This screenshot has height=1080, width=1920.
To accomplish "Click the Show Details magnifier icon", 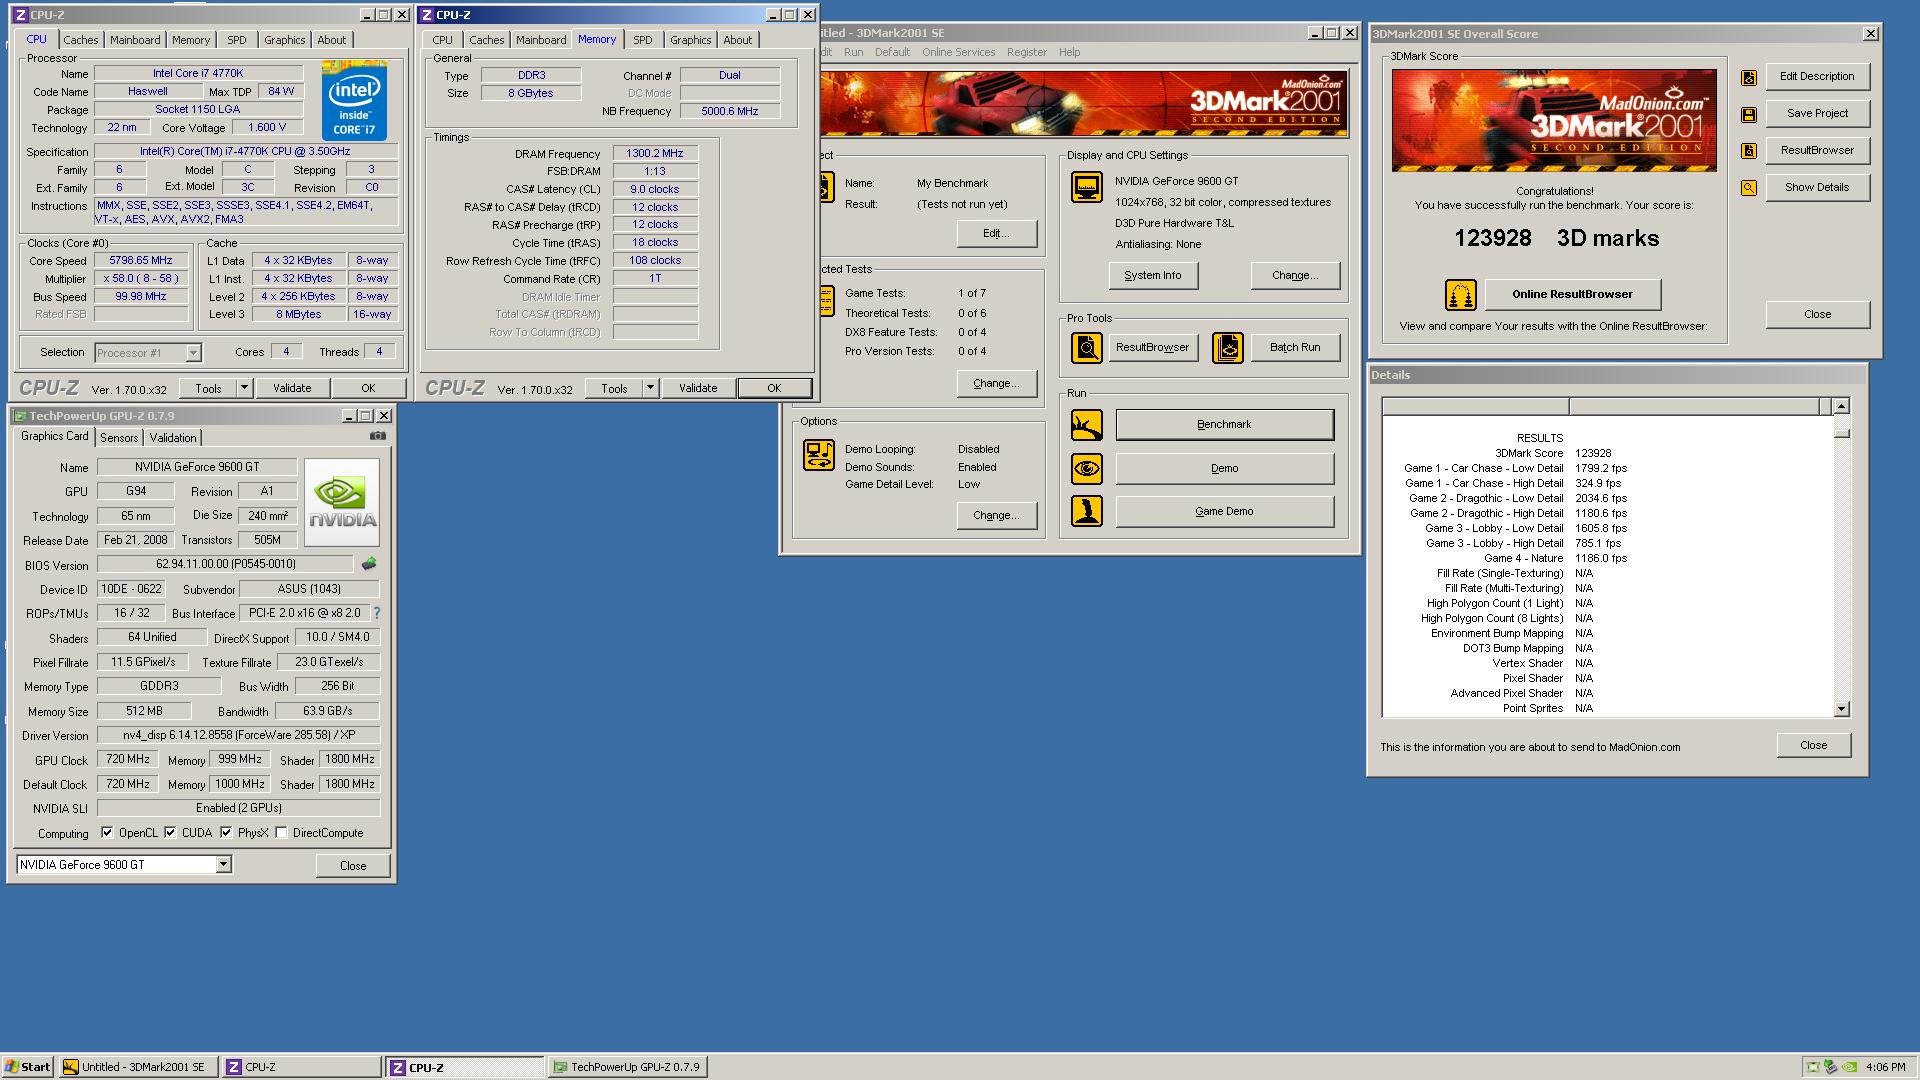I will (x=1748, y=188).
